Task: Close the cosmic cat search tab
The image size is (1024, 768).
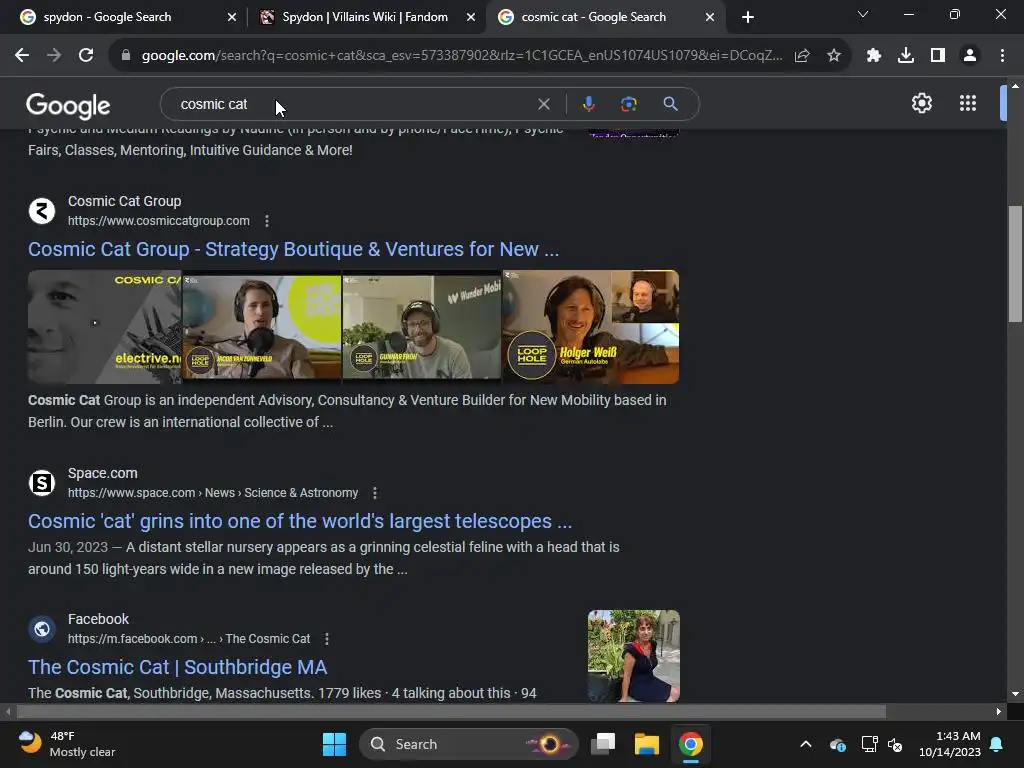Action: coord(709,18)
